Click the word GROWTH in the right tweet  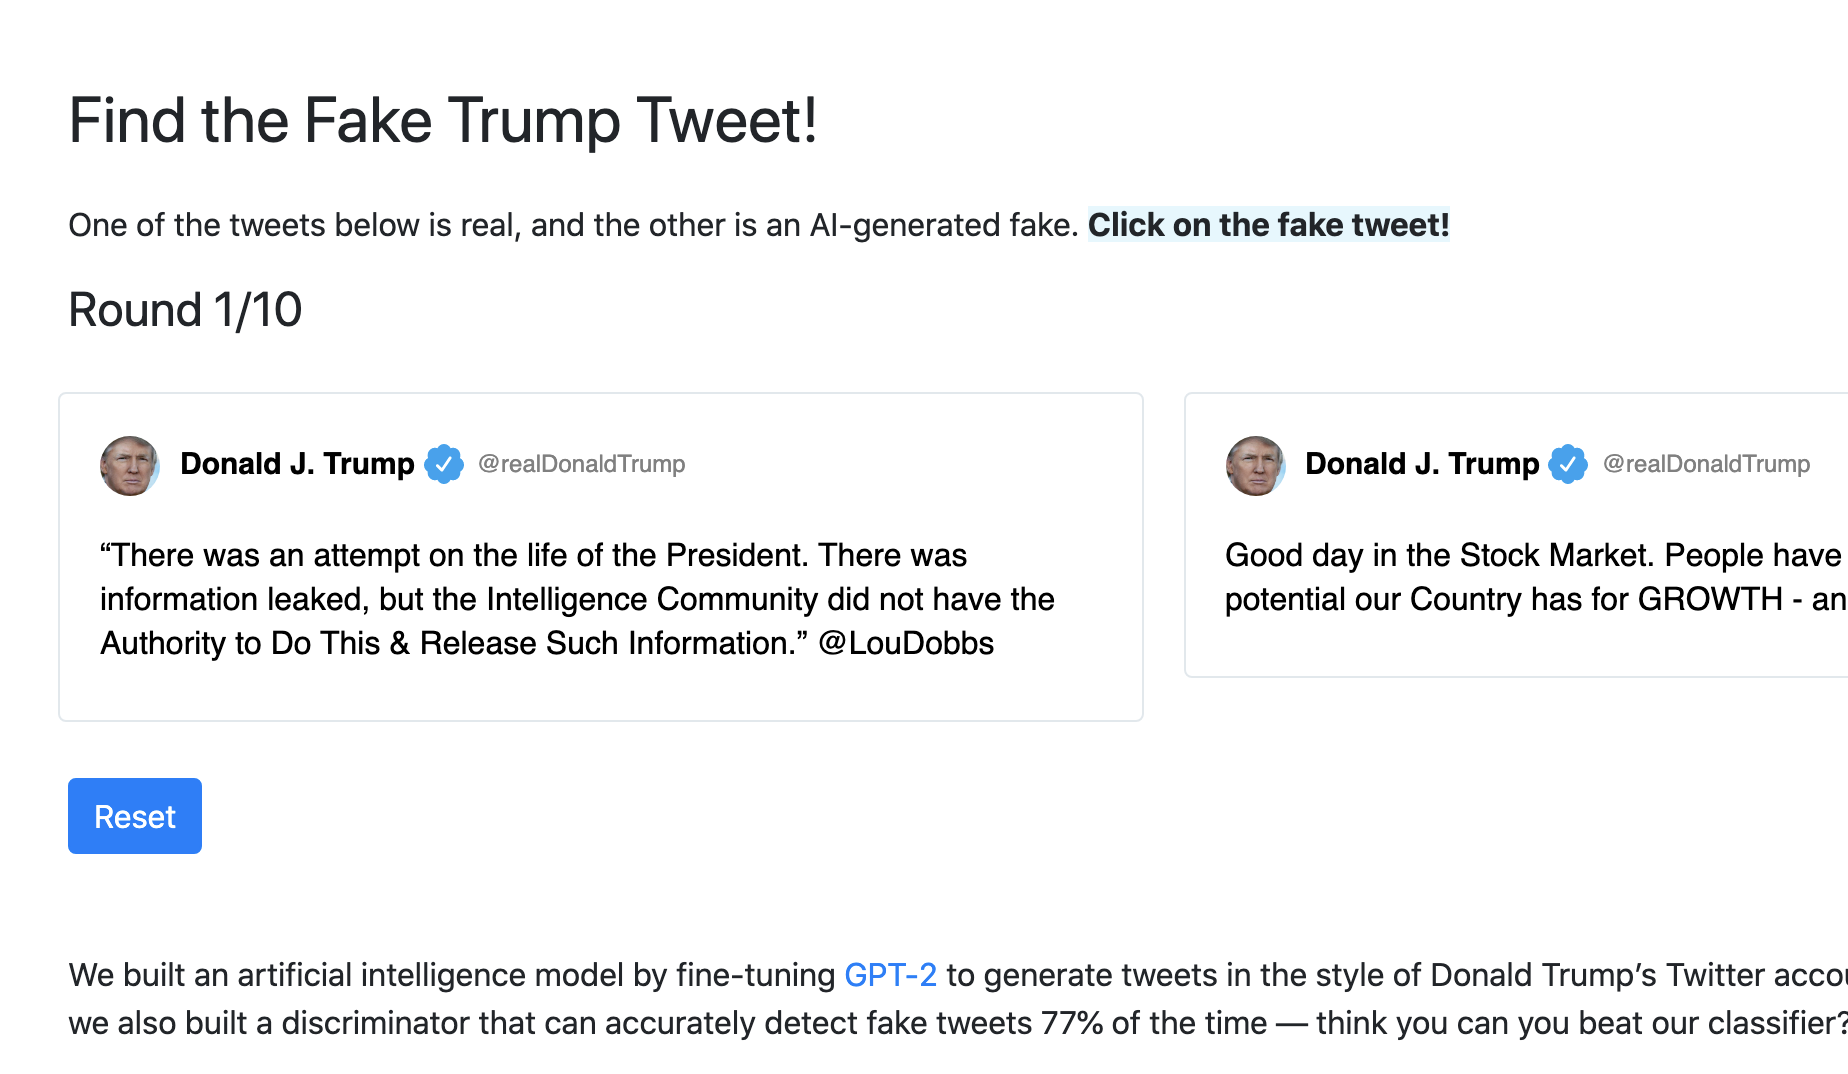pyautogui.click(x=1710, y=599)
